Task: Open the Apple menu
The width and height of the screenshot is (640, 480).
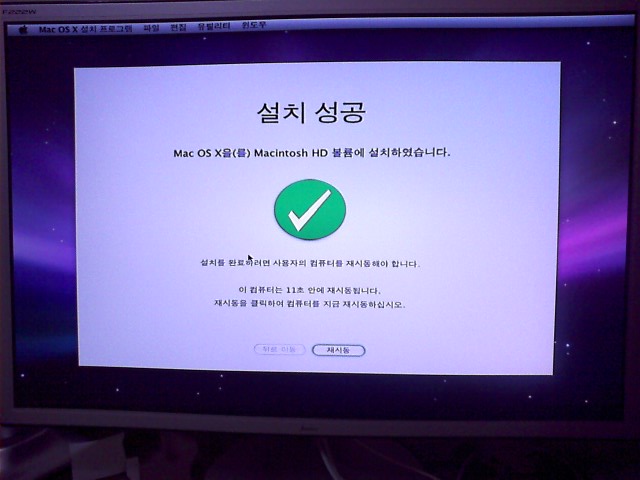Action: coord(23,29)
